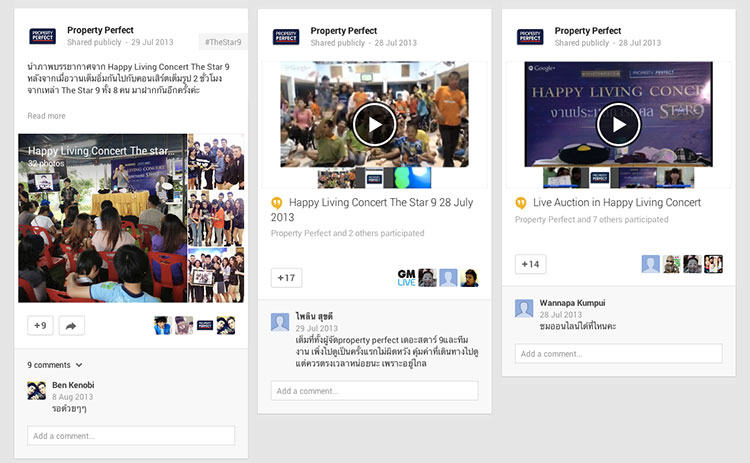Open Wannapa Kumpui's profile avatar
Image resolution: width=750 pixels, height=463 pixels.
(524, 308)
